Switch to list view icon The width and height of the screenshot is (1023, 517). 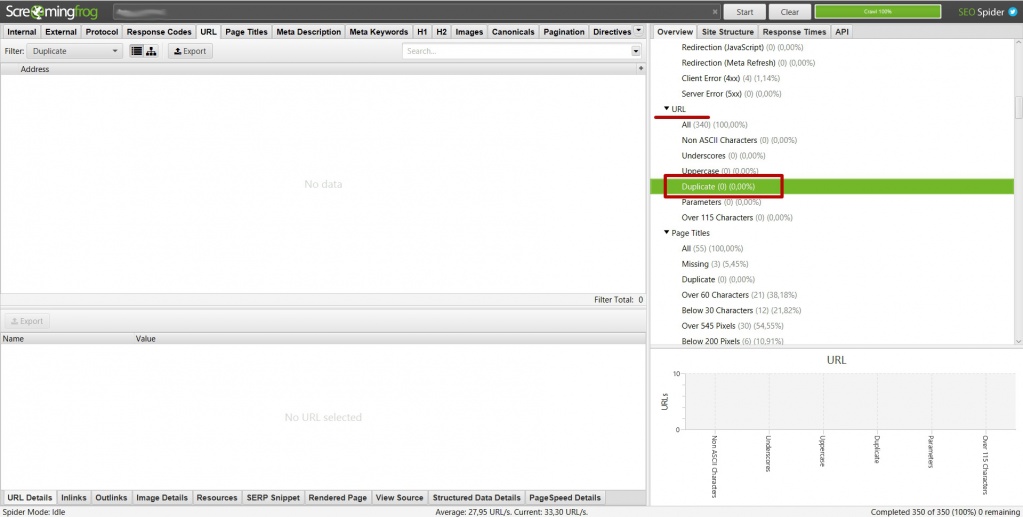click(137, 51)
